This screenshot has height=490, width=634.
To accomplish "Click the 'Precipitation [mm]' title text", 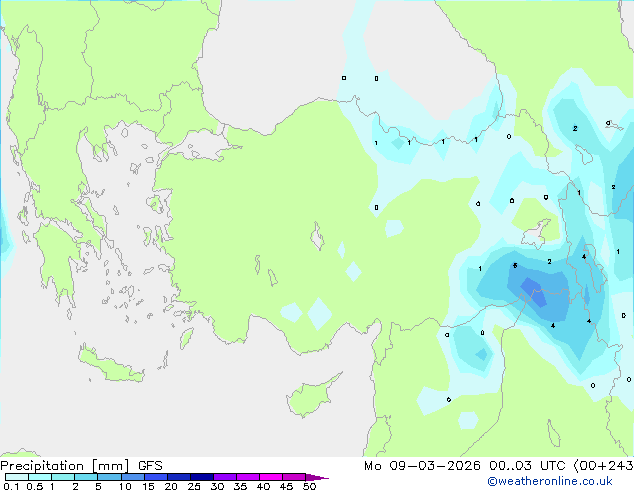I will point(65,466).
